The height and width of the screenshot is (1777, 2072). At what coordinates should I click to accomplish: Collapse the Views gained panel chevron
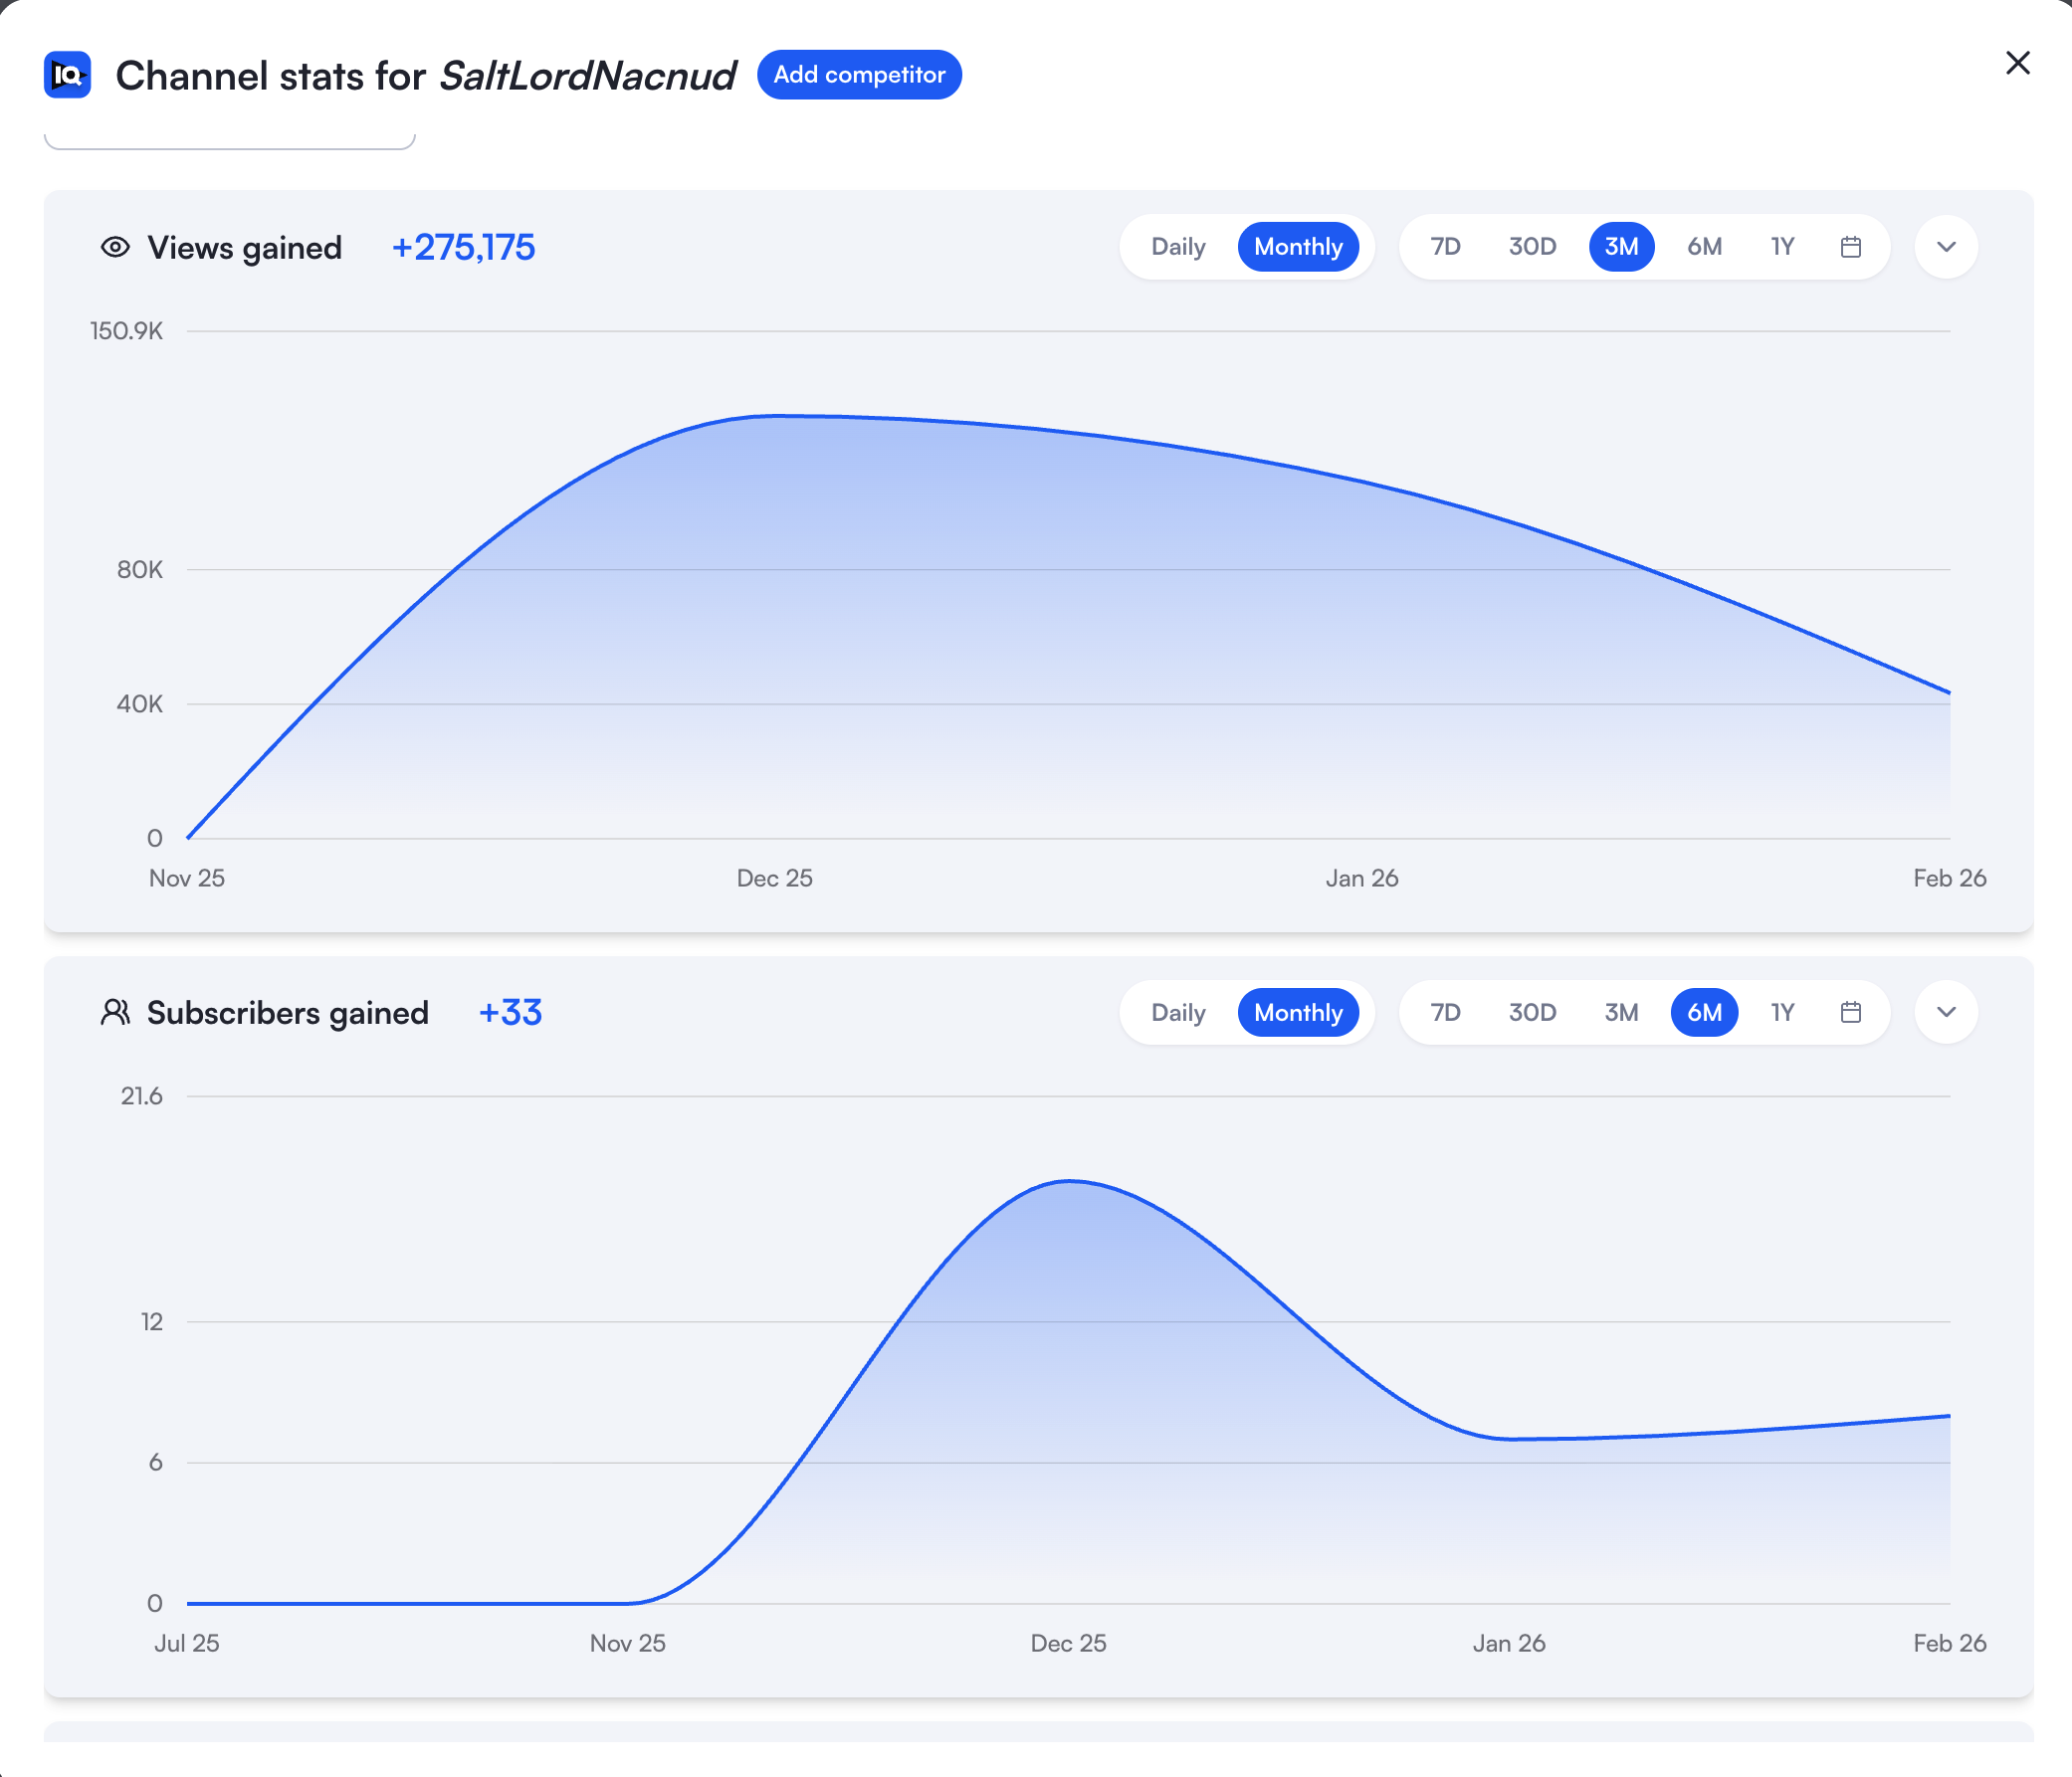[1945, 247]
